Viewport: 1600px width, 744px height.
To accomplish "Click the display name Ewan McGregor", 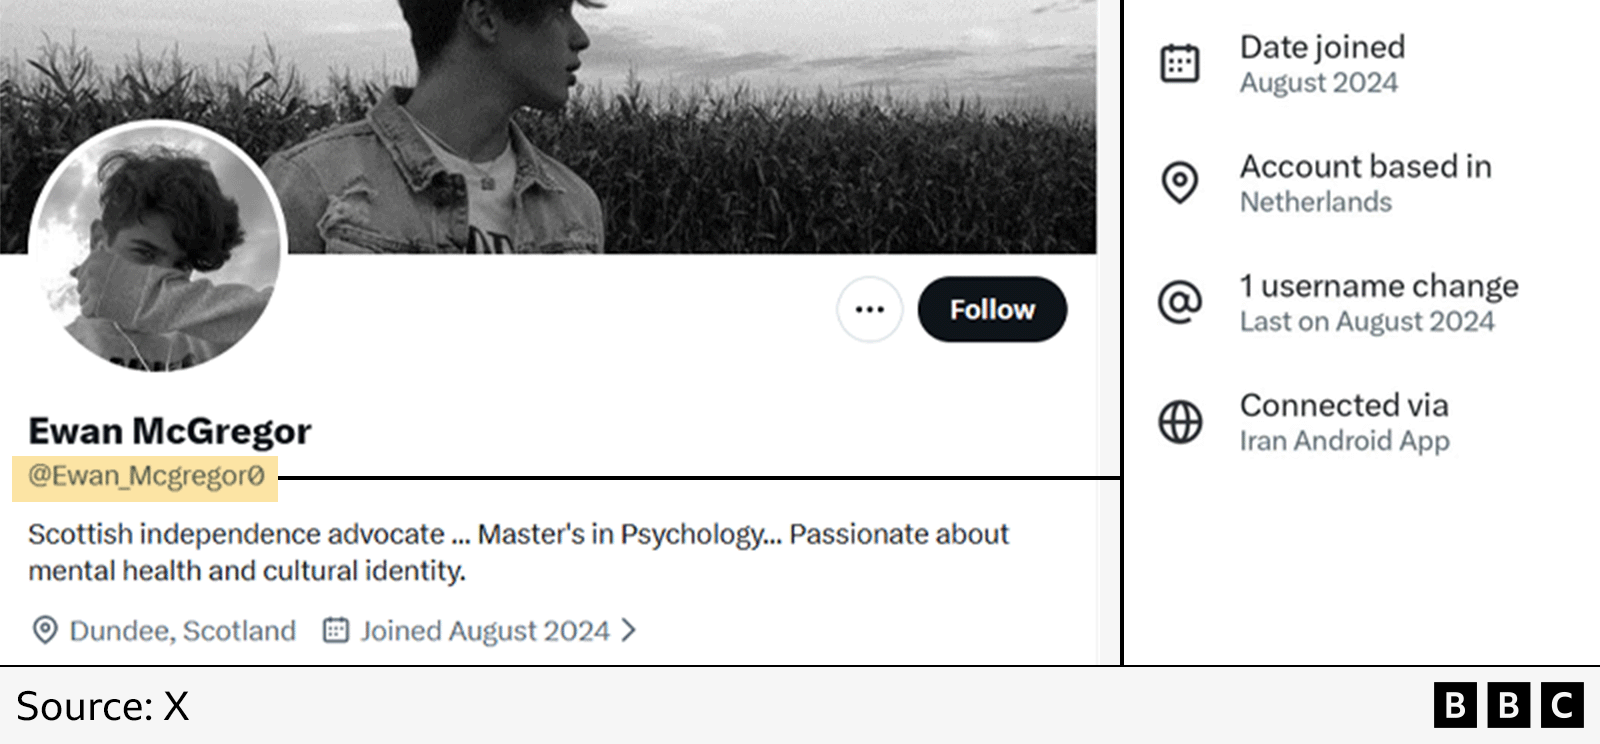I will pos(170,431).
